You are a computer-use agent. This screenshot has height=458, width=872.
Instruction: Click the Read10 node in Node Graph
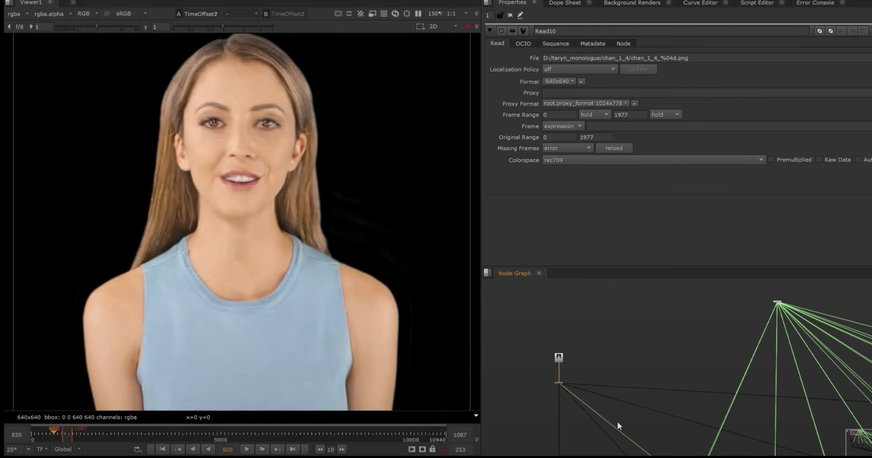coord(559,358)
